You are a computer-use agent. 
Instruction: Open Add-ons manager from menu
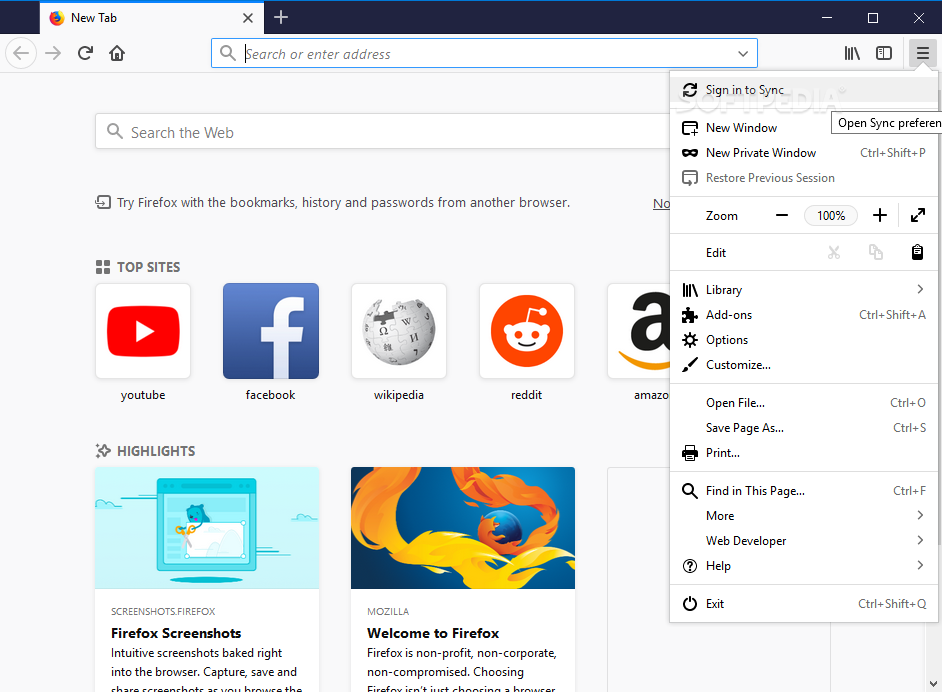click(x=804, y=315)
